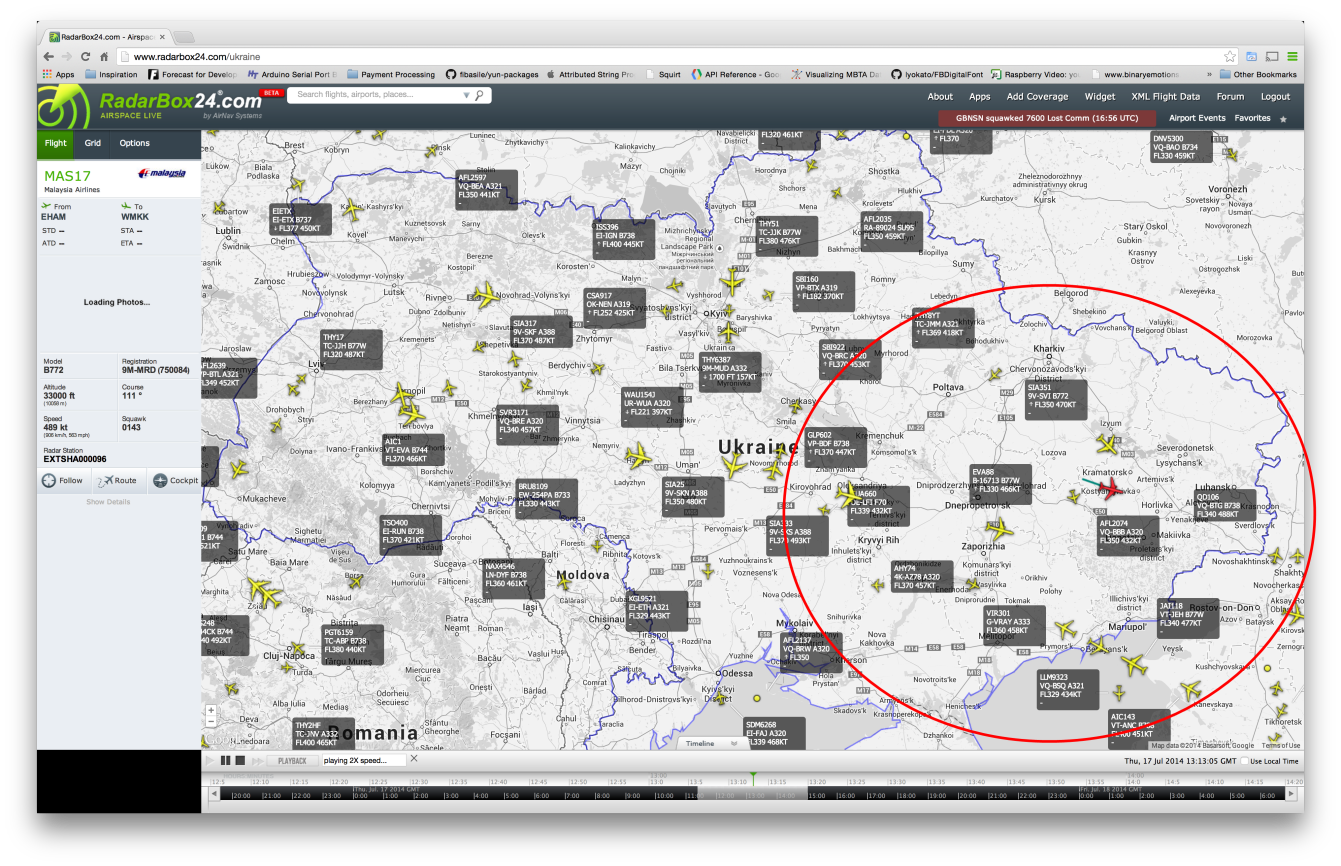Image resolution: width=1341 pixels, height=866 pixels.
Task: Close the playback speed box
Action: click(x=414, y=759)
